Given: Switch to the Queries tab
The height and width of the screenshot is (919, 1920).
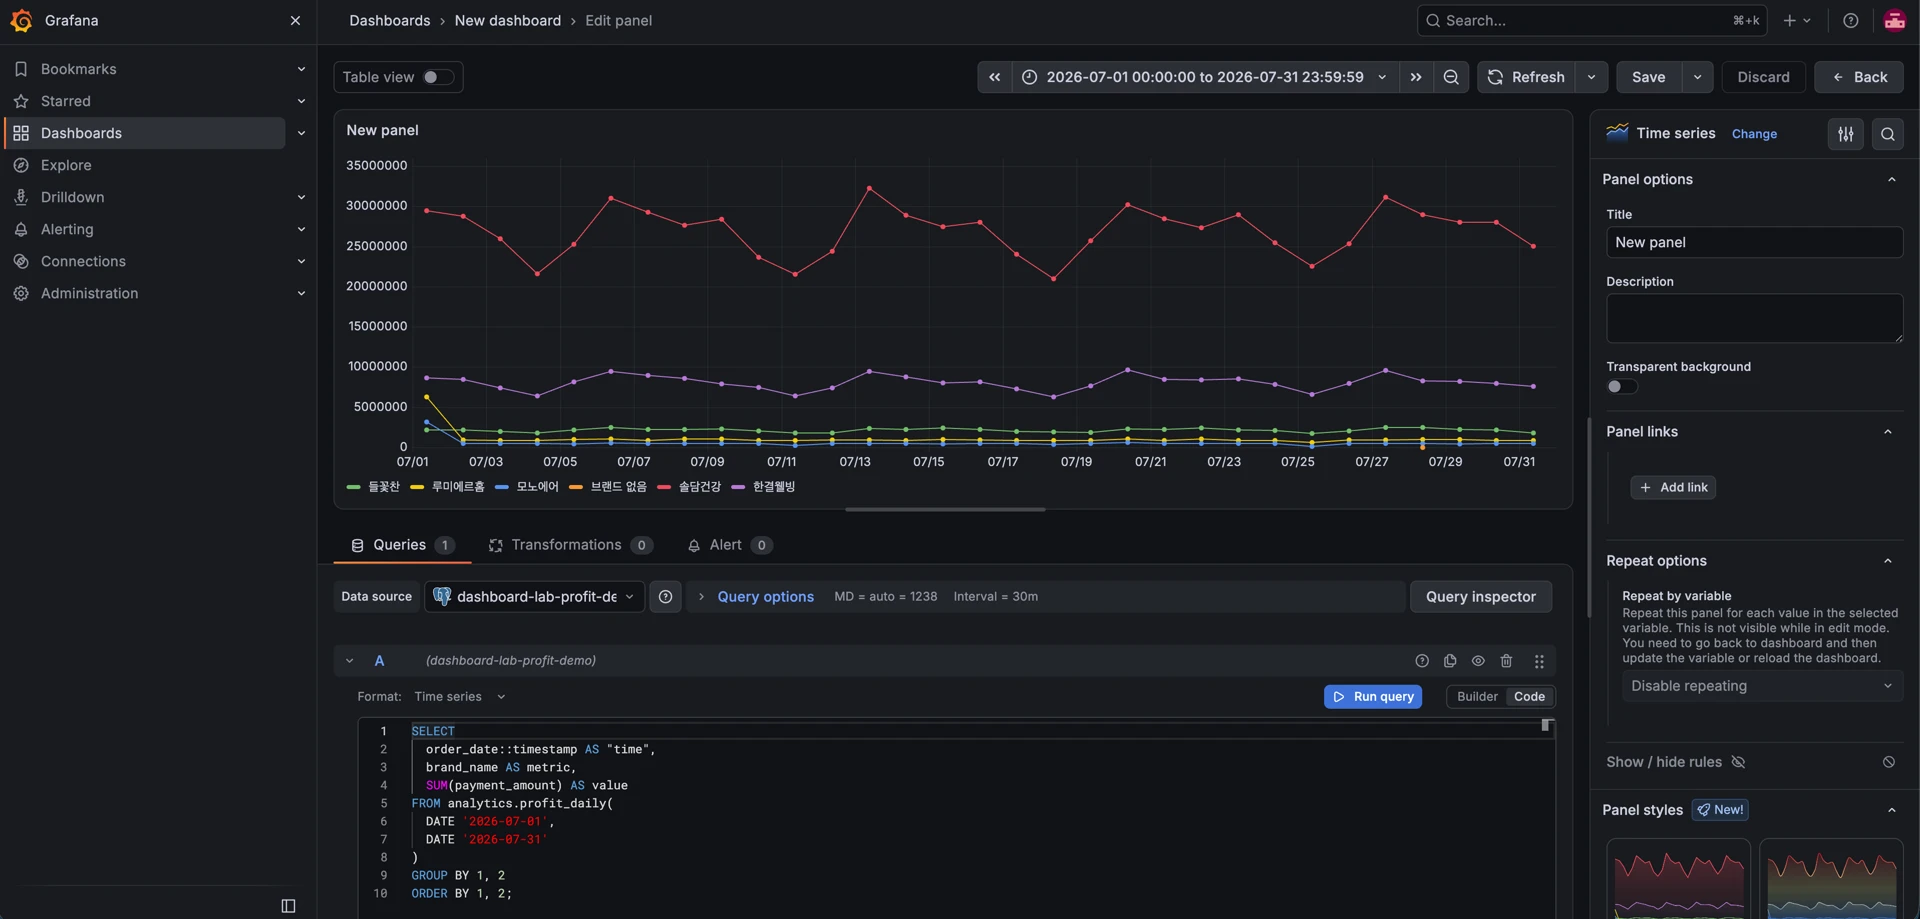Looking at the screenshot, I should 402,545.
